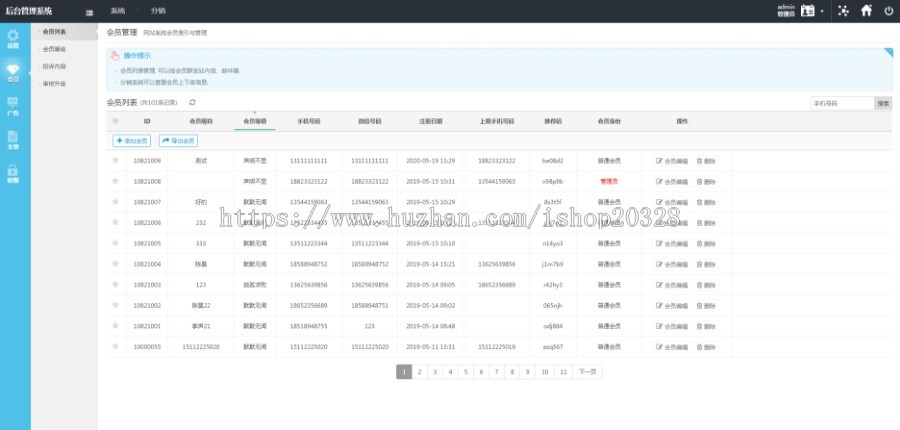The width and height of the screenshot is (900, 430).
Task: Click the ID column header
Action: pos(147,122)
